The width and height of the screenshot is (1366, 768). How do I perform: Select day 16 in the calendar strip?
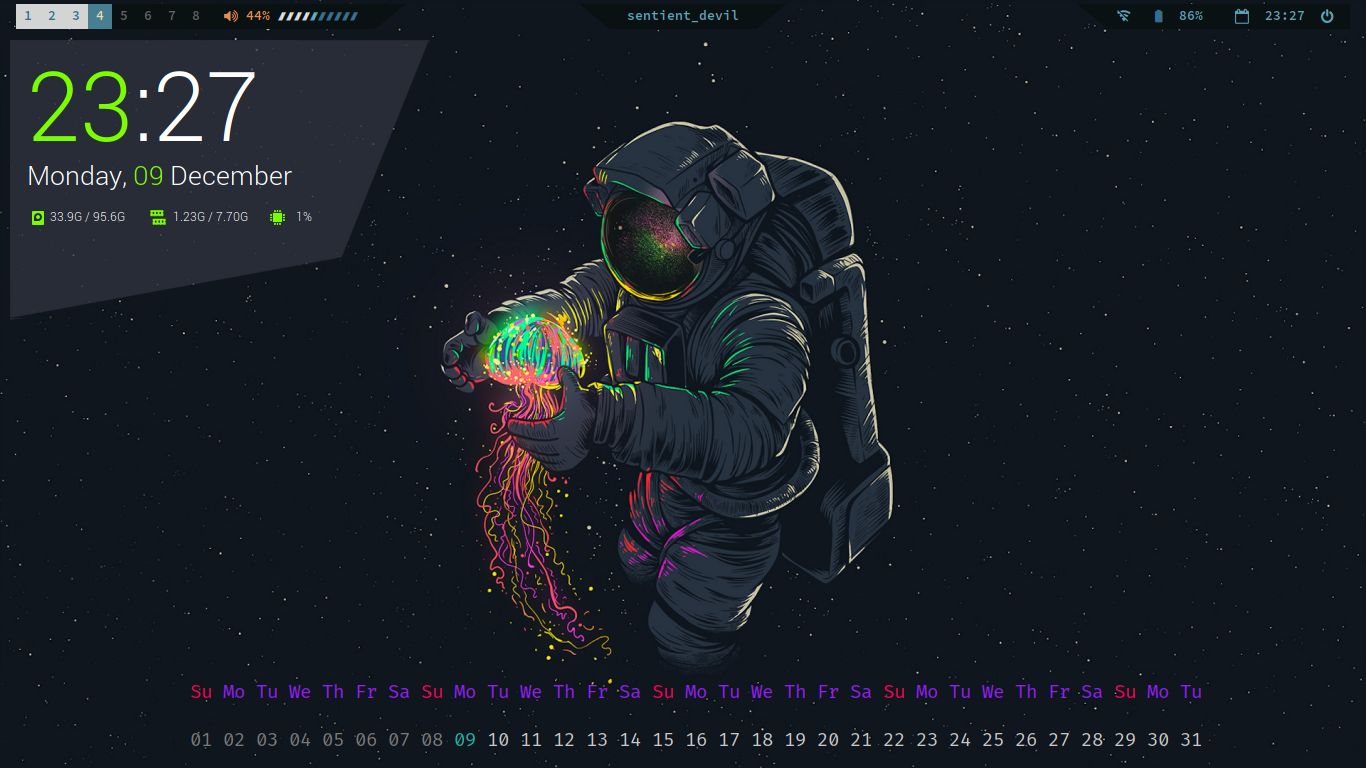(696, 740)
